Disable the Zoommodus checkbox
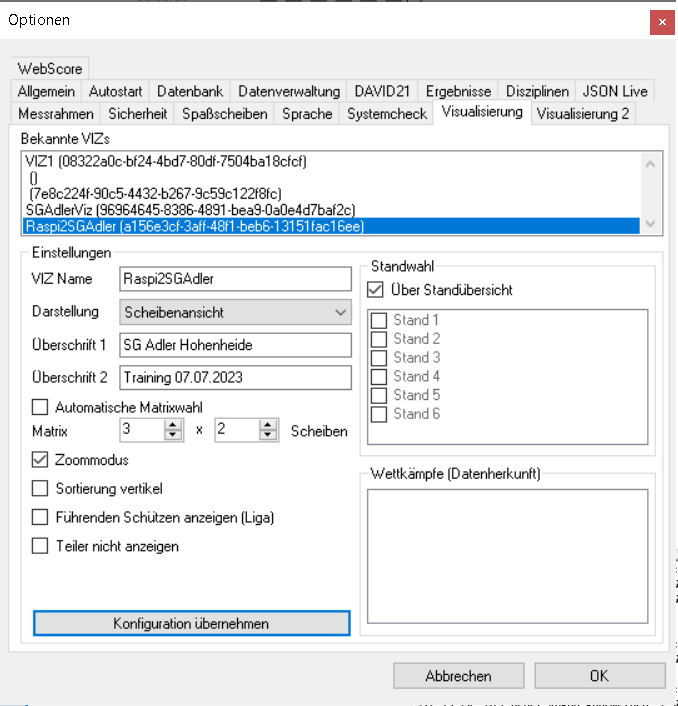 [x=40, y=460]
